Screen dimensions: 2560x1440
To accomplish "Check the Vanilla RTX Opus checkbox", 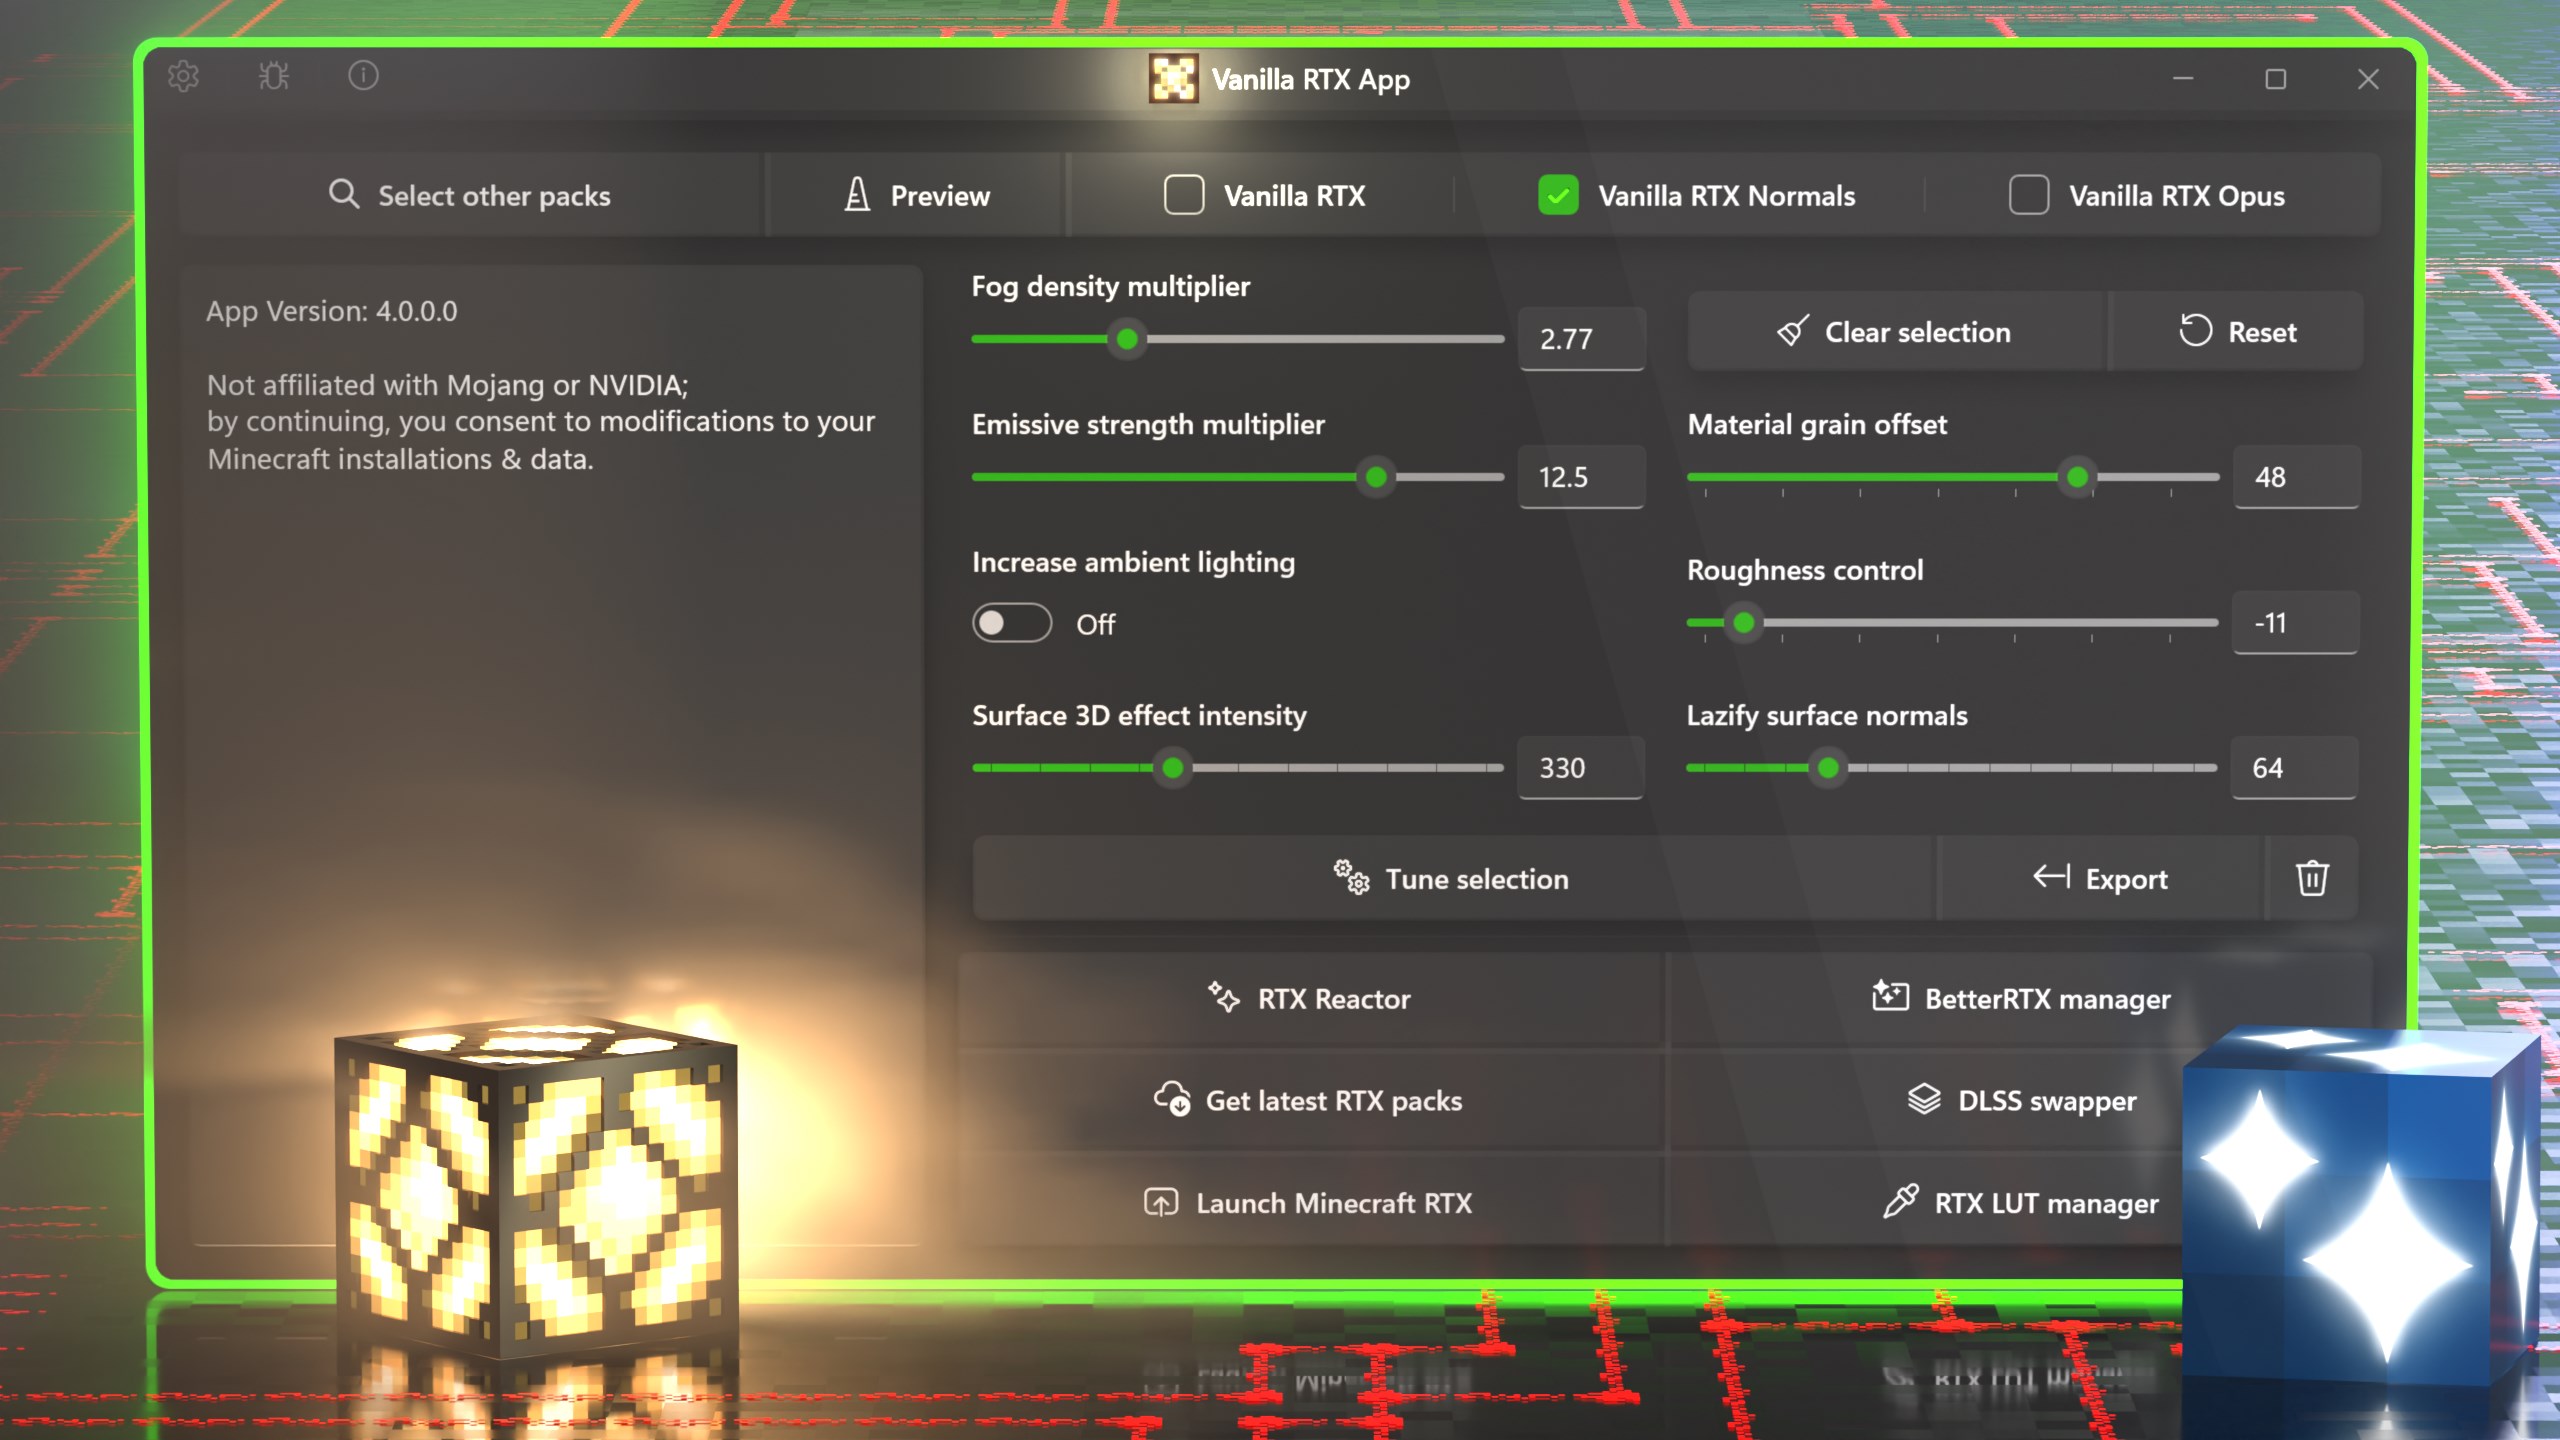I will tap(2029, 195).
